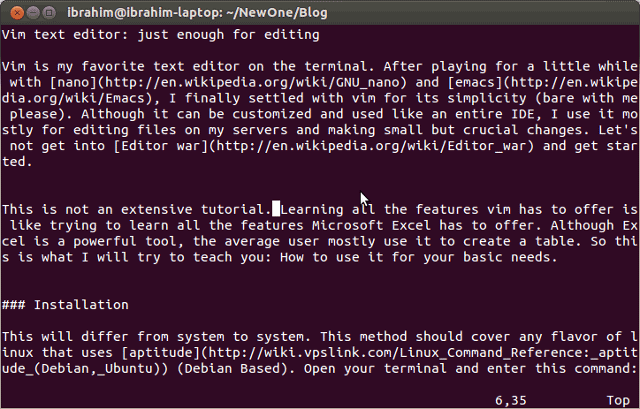Click the [aptitude] link text

[x=161, y=353]
